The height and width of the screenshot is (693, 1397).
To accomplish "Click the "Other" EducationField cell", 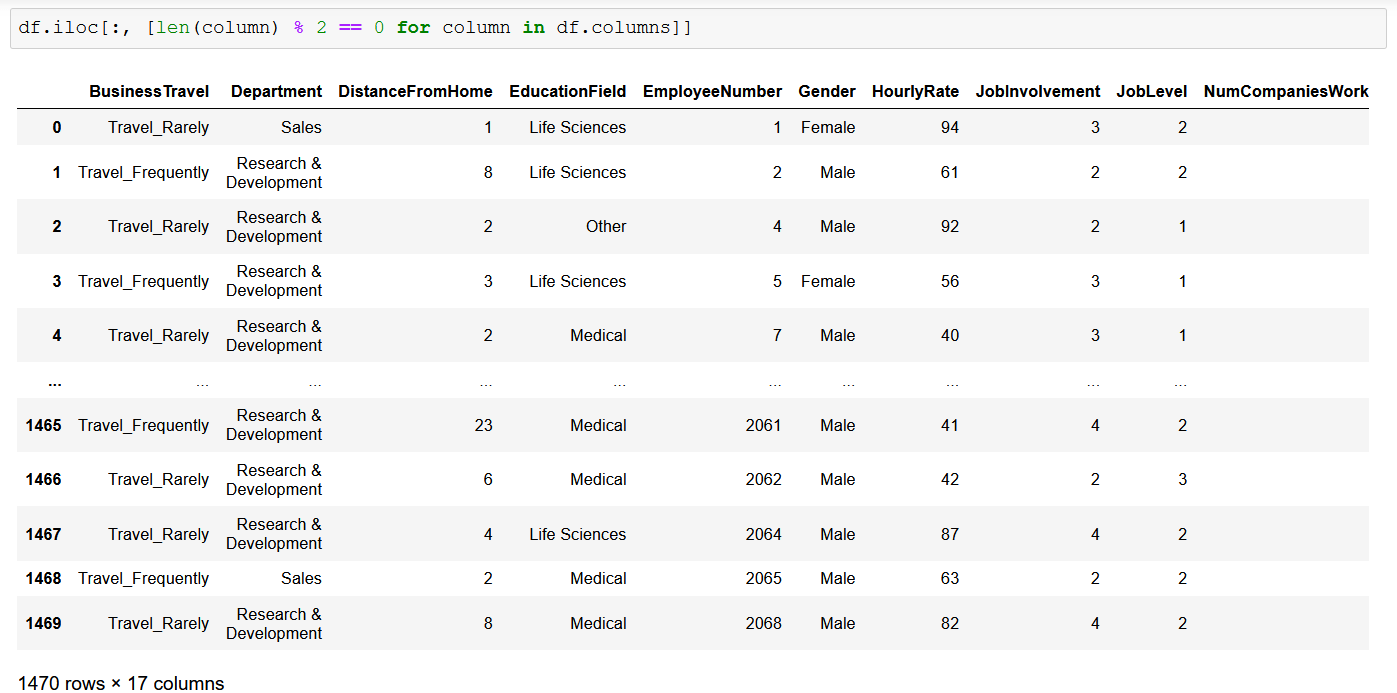I will click(606, 226).
